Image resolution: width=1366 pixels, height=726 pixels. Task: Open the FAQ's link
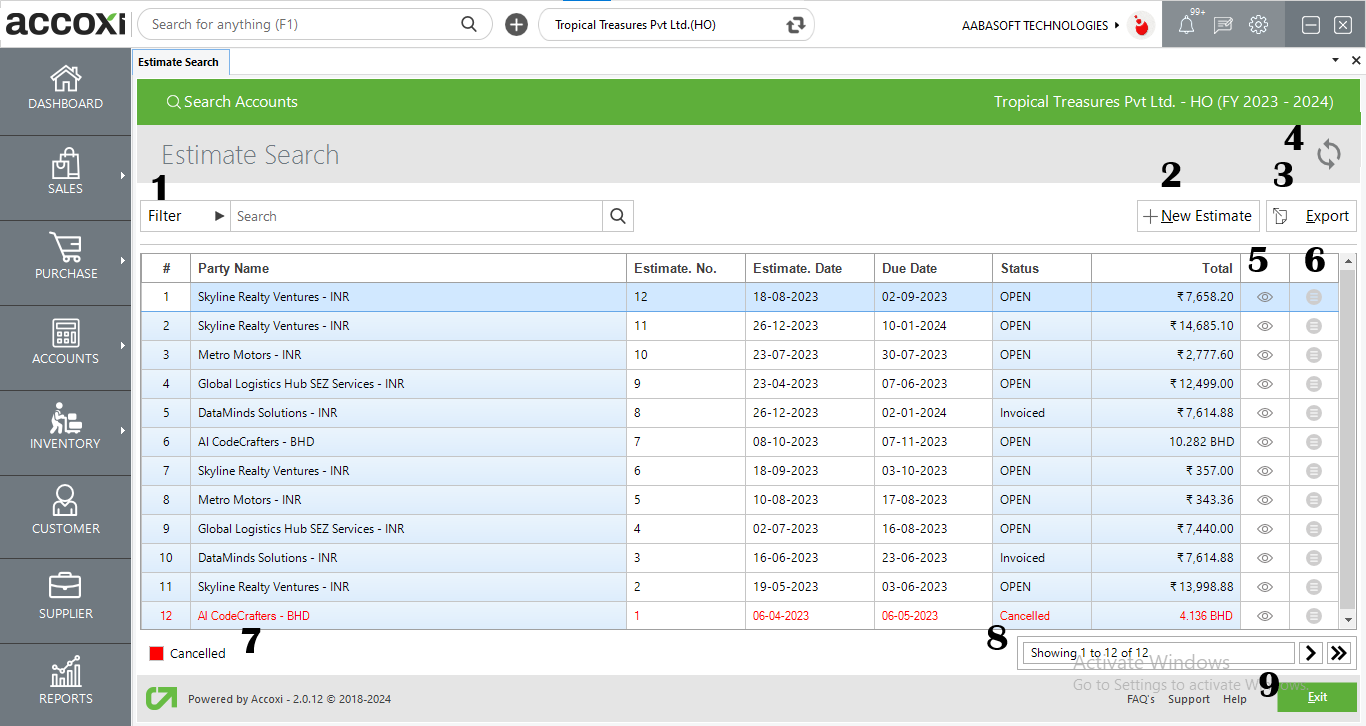(x=1141, y=699)
